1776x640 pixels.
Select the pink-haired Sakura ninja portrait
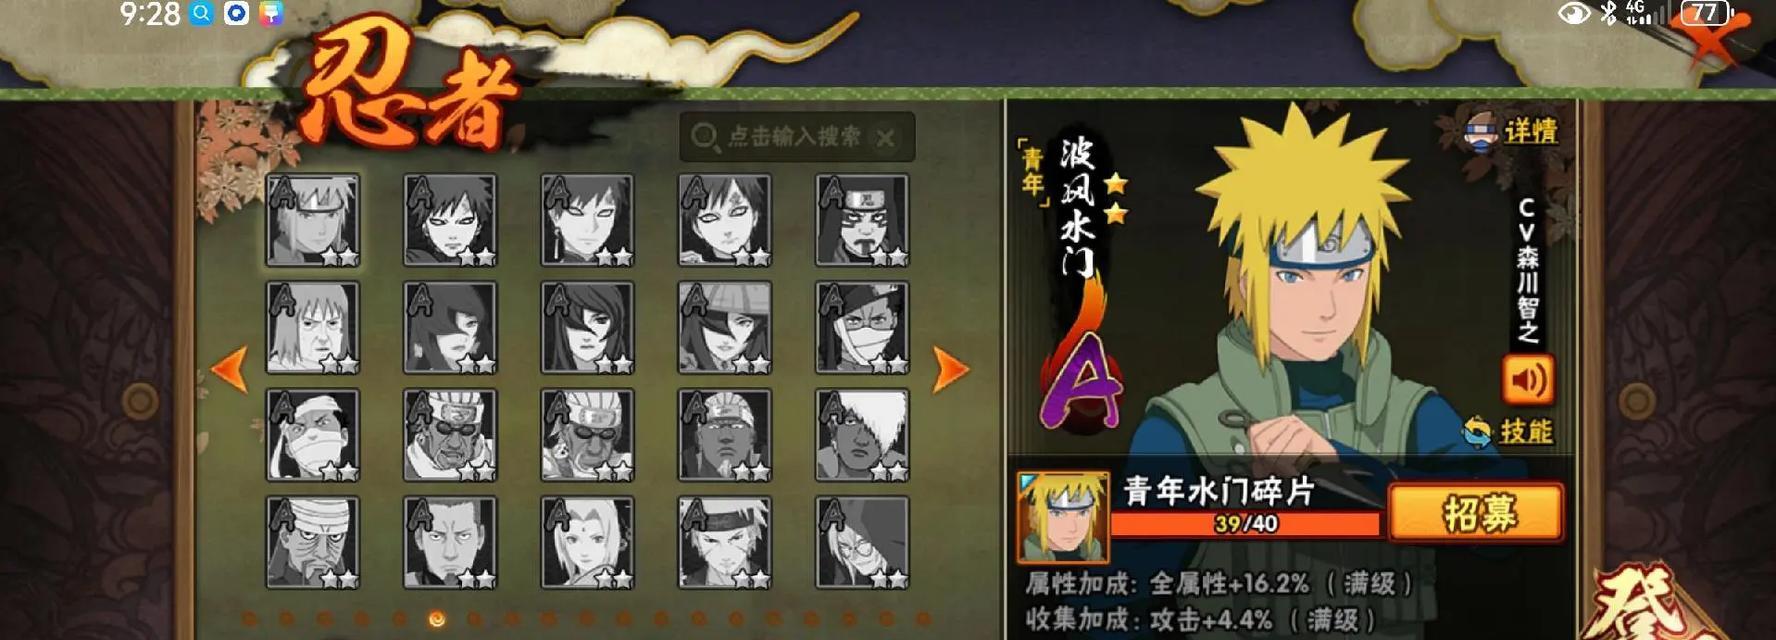587,542
